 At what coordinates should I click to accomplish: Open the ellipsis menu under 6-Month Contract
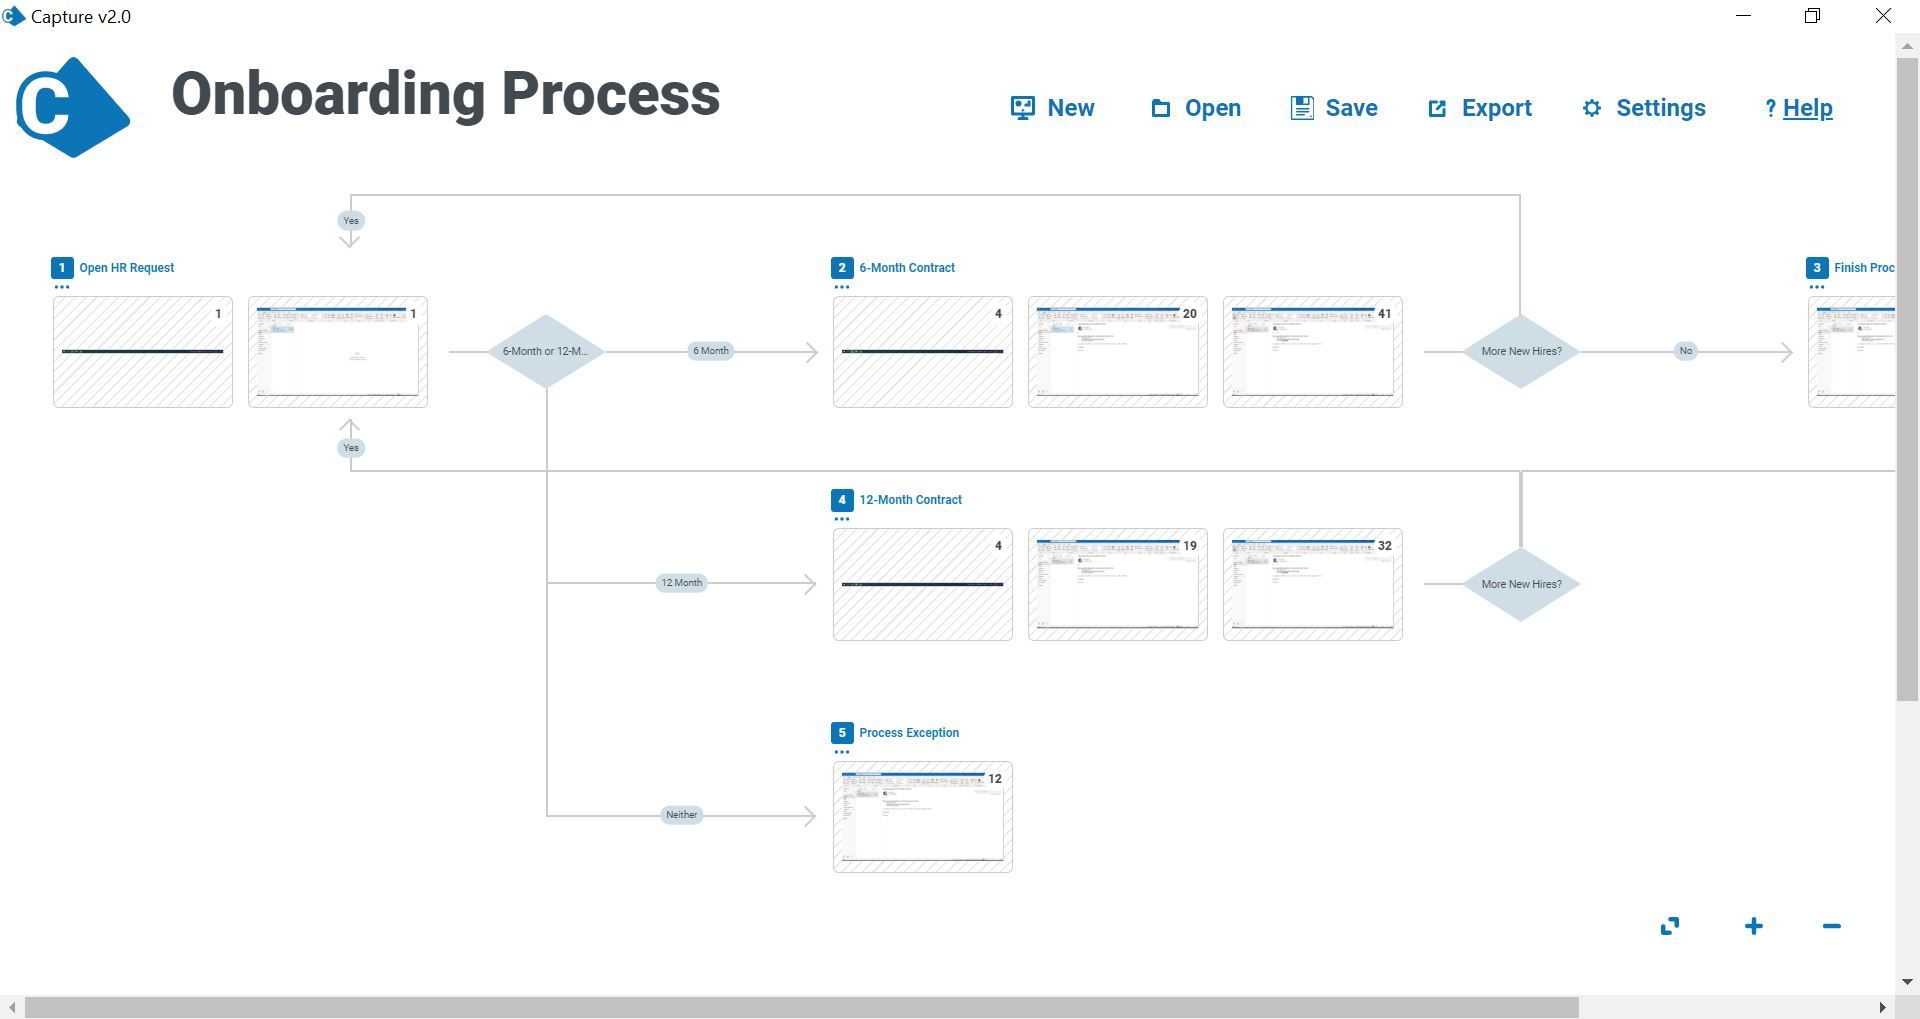coord(842,287)
